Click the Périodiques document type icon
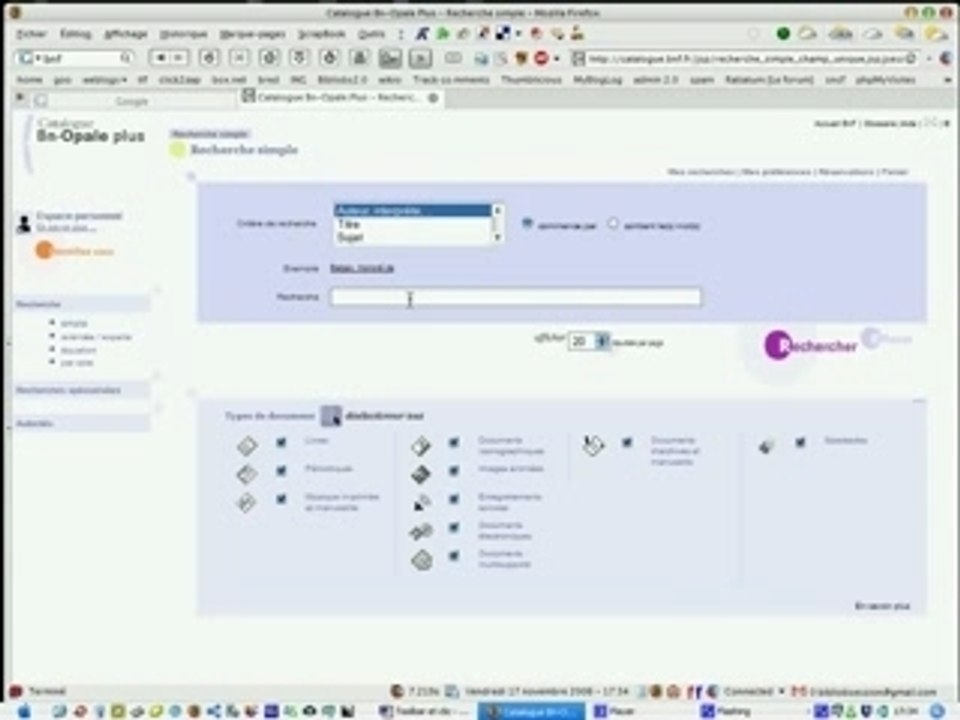960x720 pixels. (247, 474)
